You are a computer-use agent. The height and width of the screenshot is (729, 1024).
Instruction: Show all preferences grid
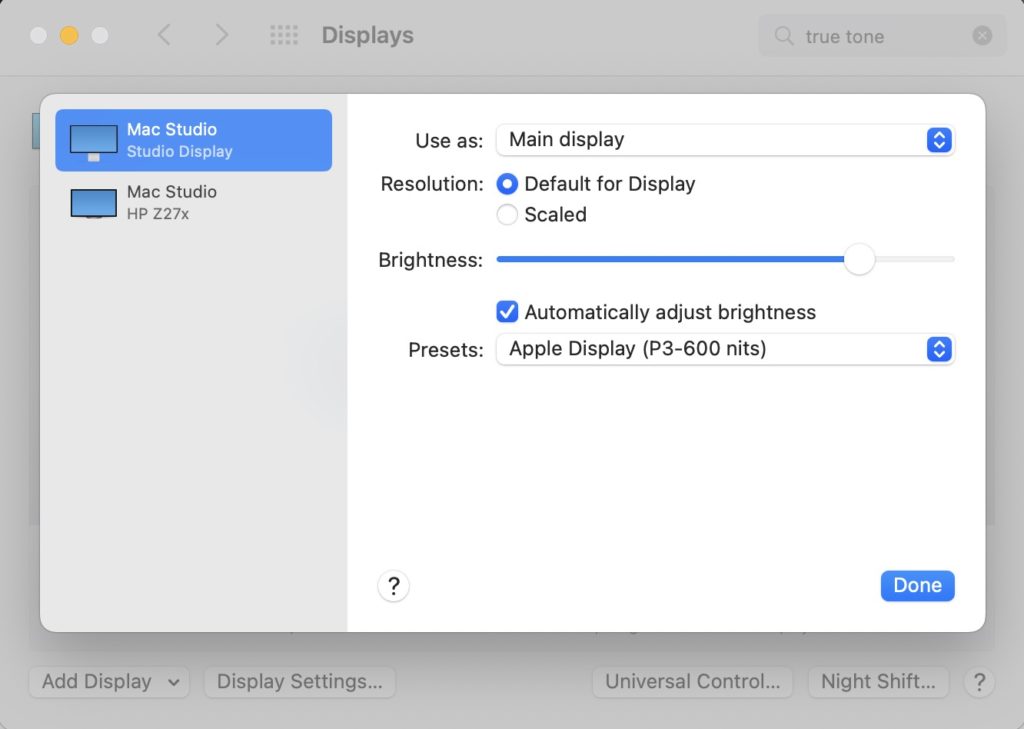[284, 35]
